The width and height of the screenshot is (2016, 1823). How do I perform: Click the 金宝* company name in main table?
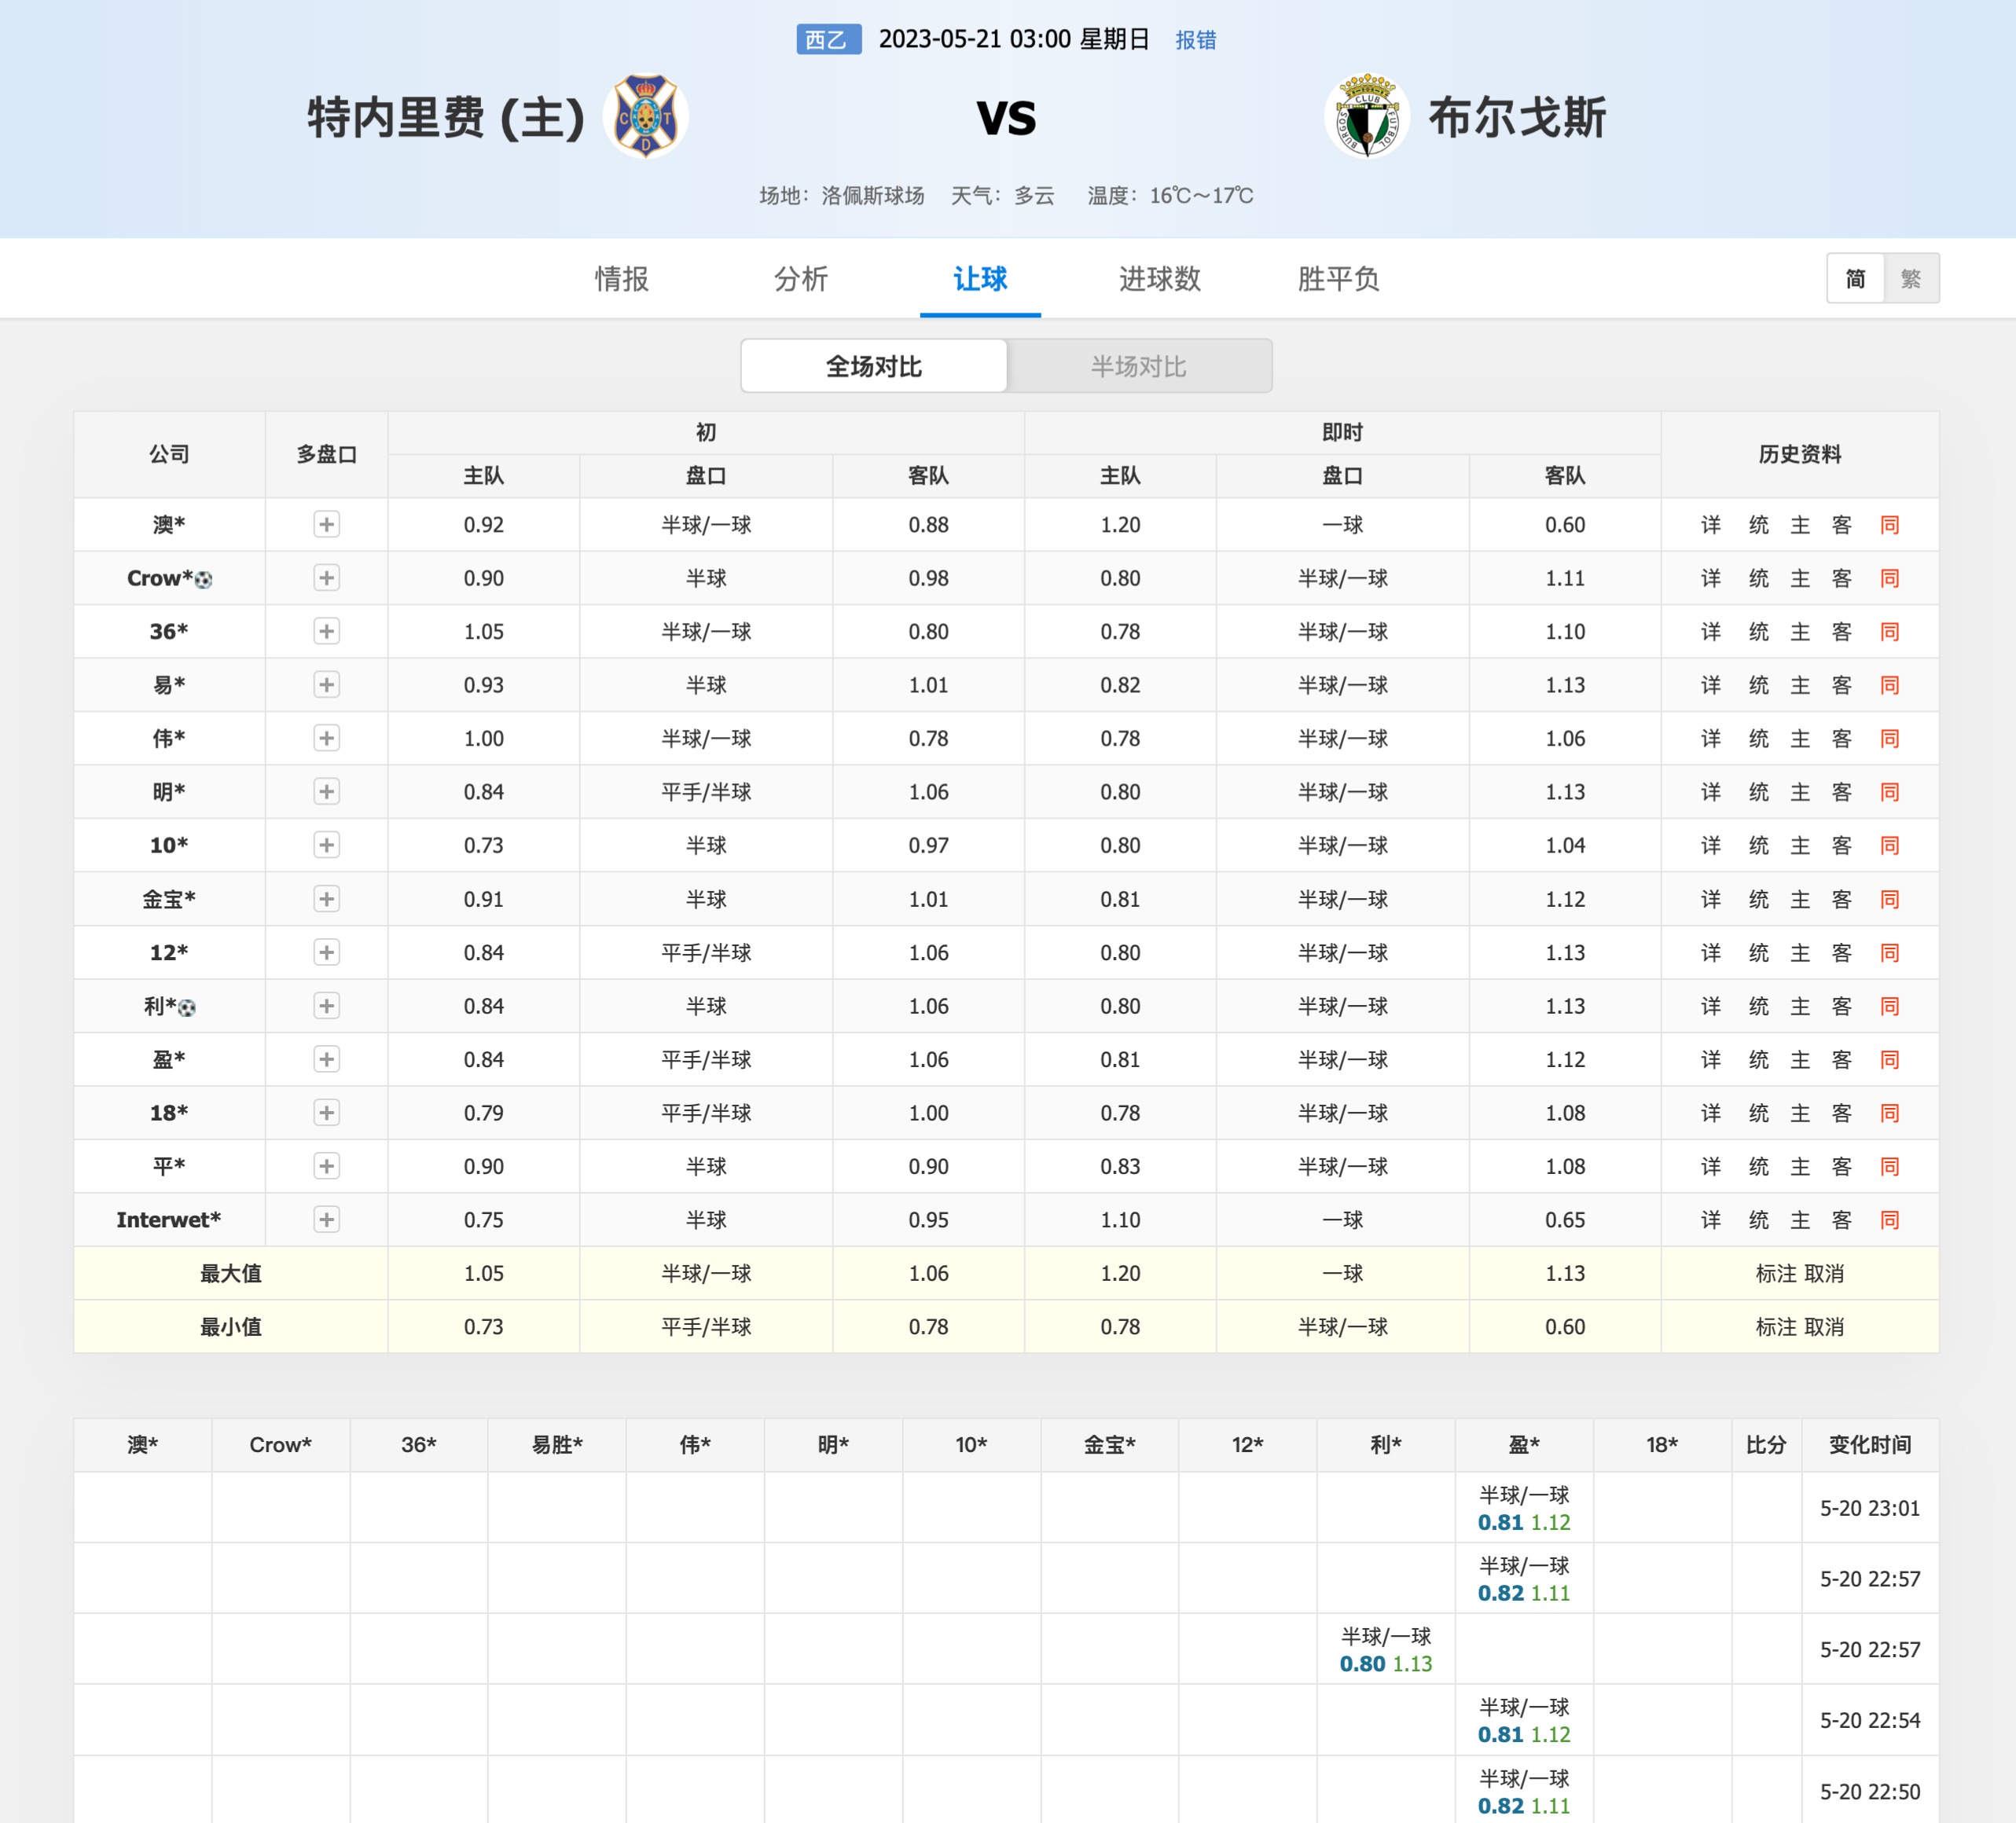[169, 899]
